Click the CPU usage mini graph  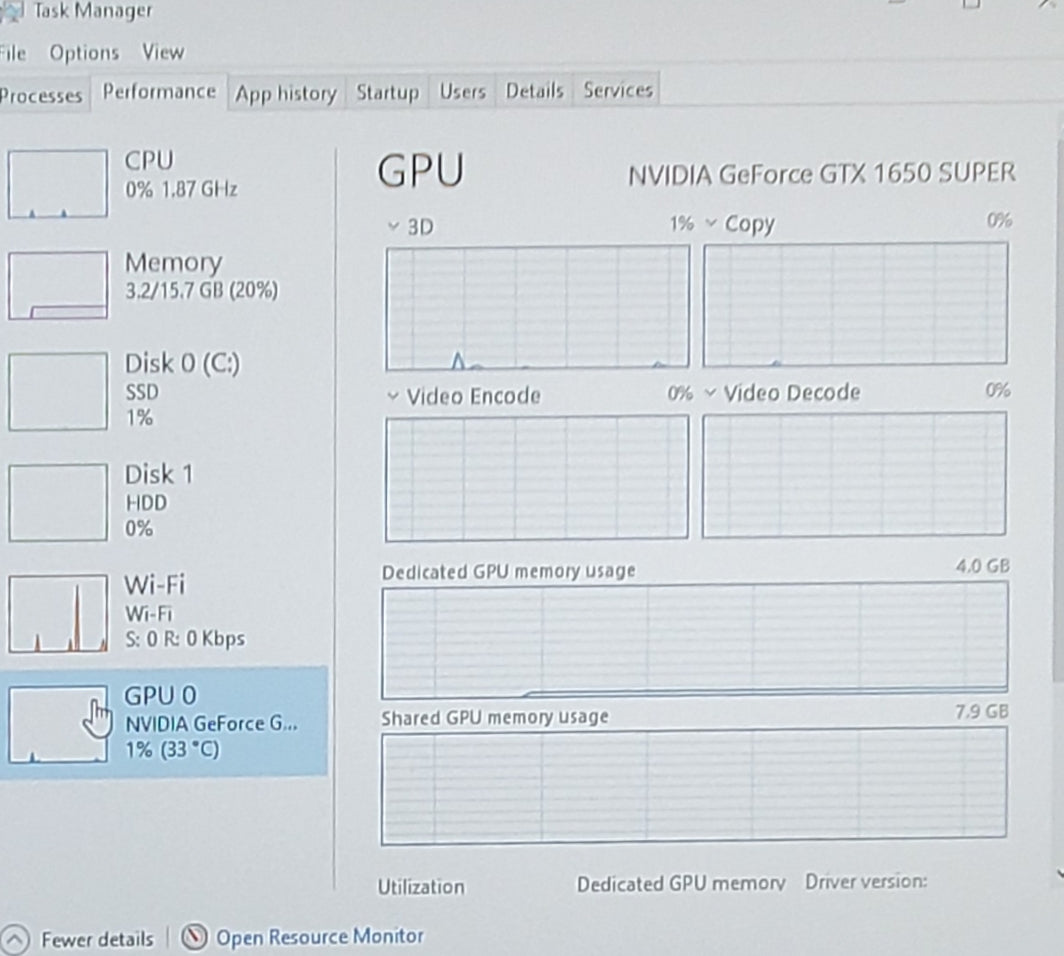point(58,184)
